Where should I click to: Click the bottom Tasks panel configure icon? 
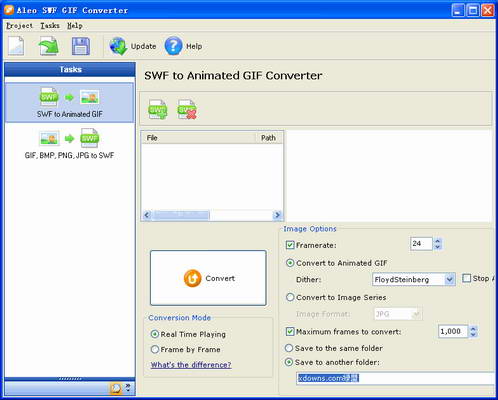click(x=115, y=388)
